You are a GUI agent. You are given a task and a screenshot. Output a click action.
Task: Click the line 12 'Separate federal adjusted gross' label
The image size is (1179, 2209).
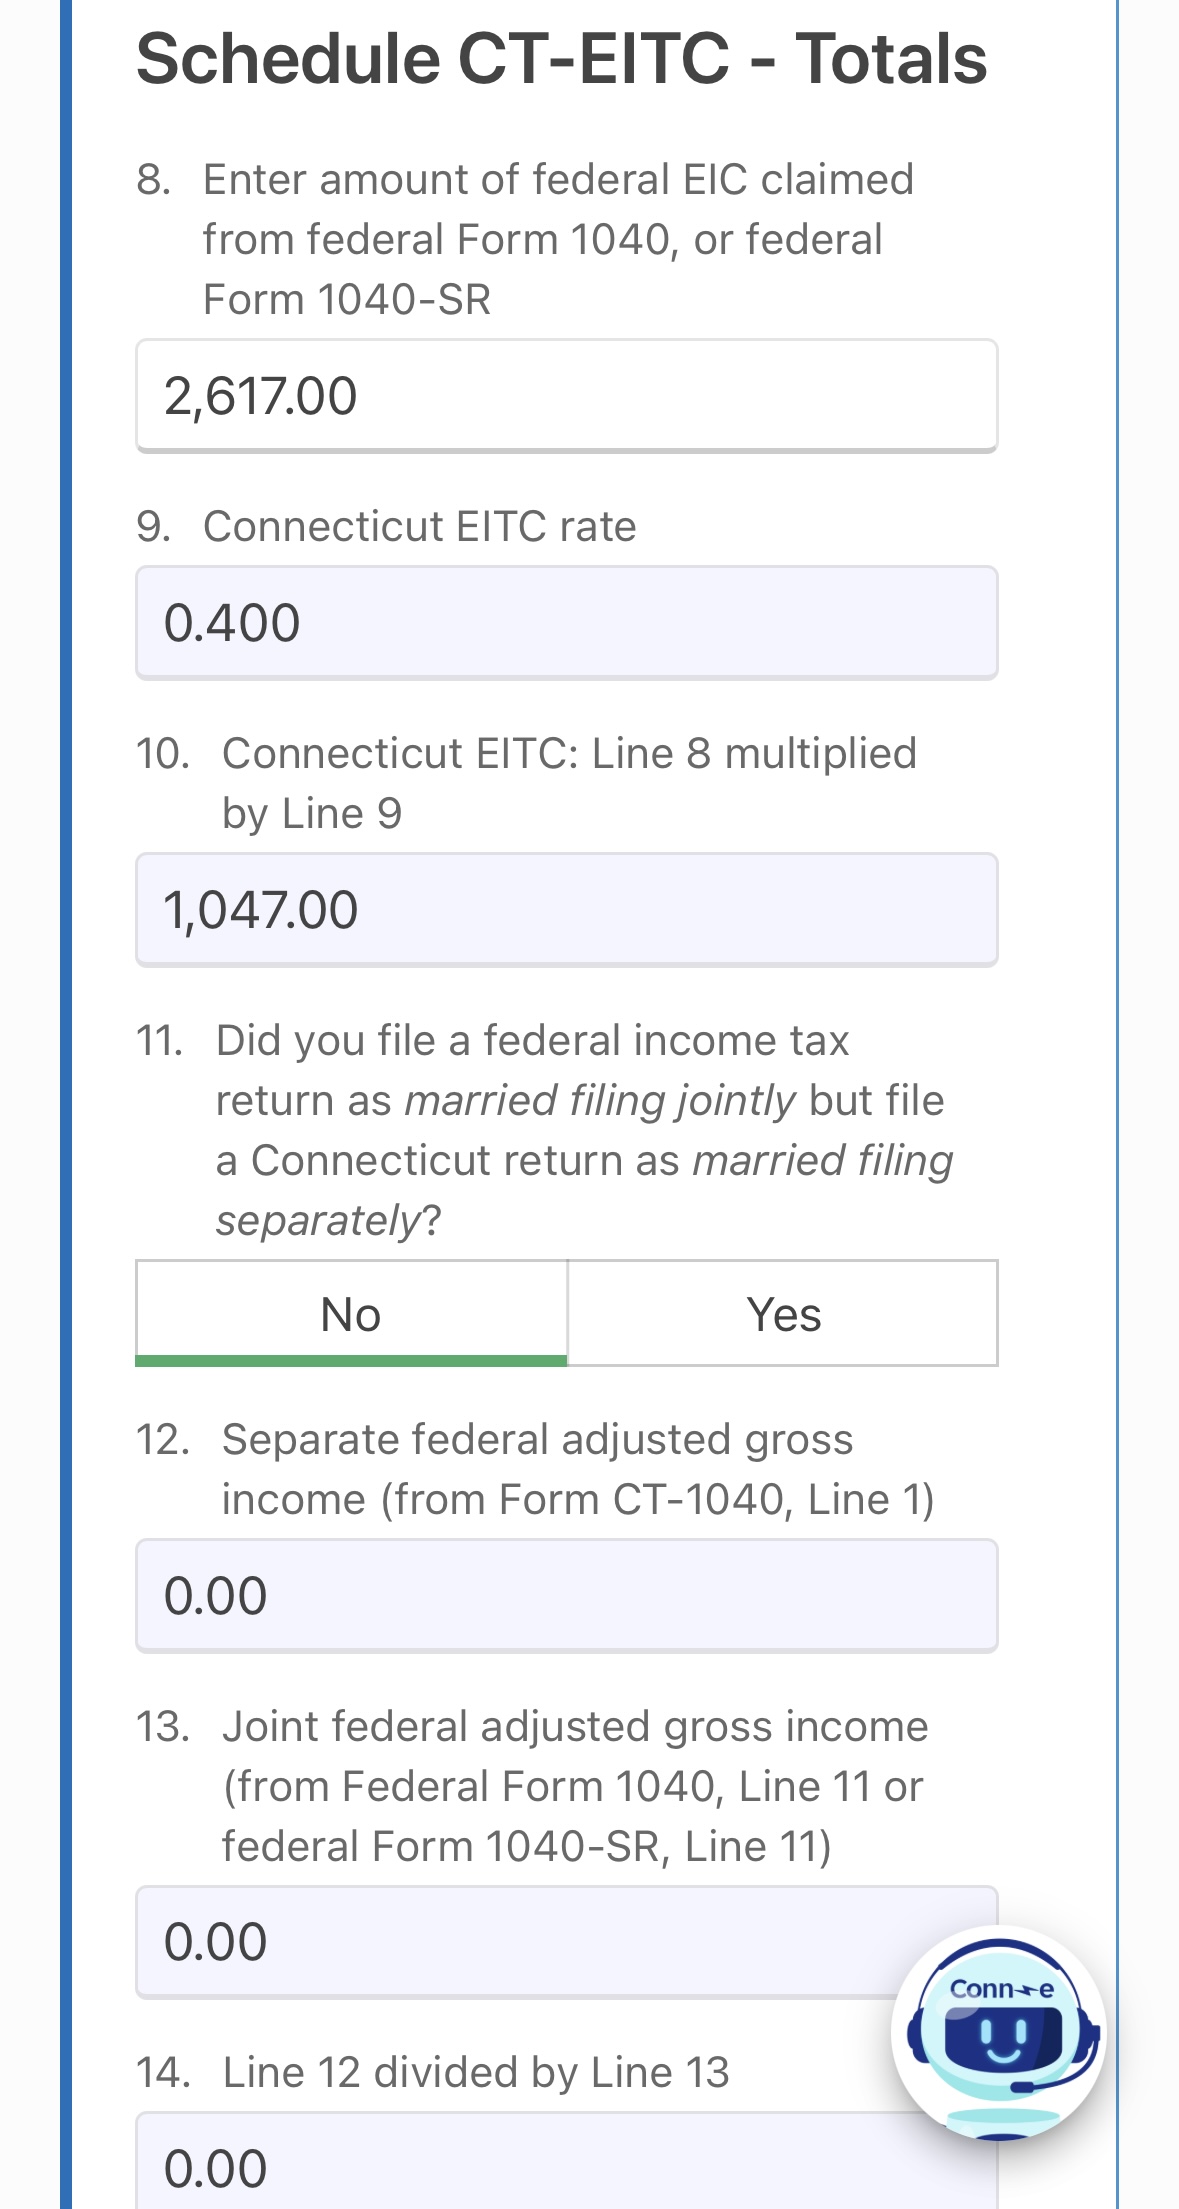coord(537,1439)
